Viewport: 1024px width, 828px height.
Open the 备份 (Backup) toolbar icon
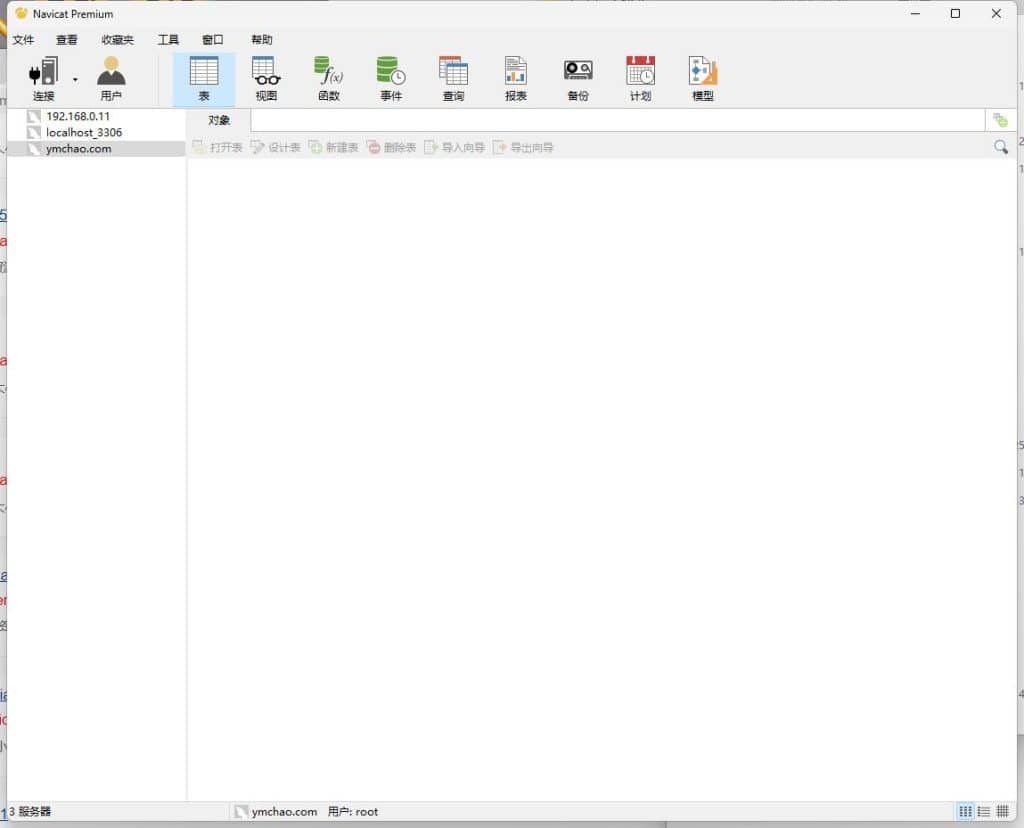coord(578,73)
